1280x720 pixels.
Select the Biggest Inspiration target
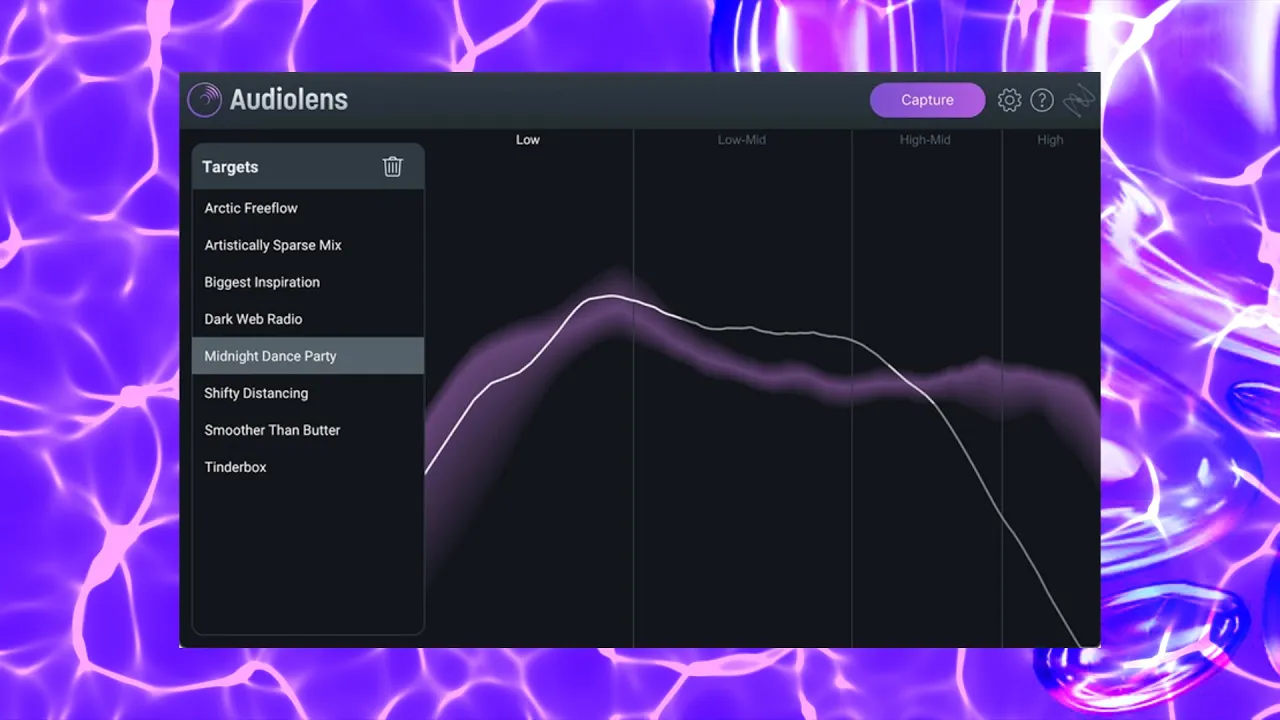pyautogui.click(x=308, y=282)
